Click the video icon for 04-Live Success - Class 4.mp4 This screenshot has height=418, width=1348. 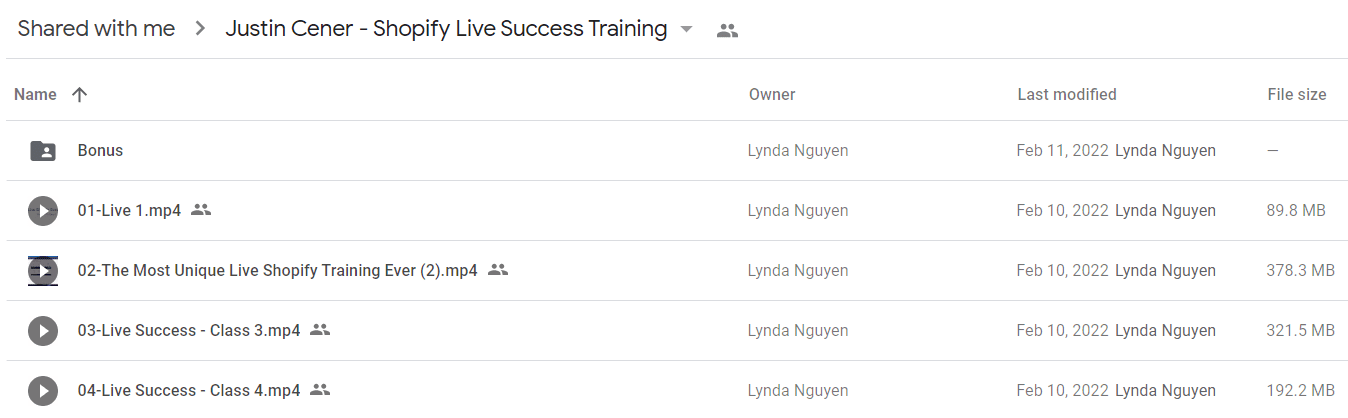(43, 391)
